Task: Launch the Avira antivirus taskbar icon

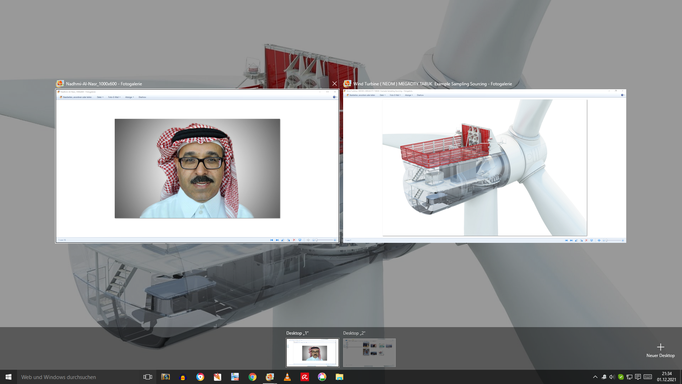Action: click(x=304, y=377)
